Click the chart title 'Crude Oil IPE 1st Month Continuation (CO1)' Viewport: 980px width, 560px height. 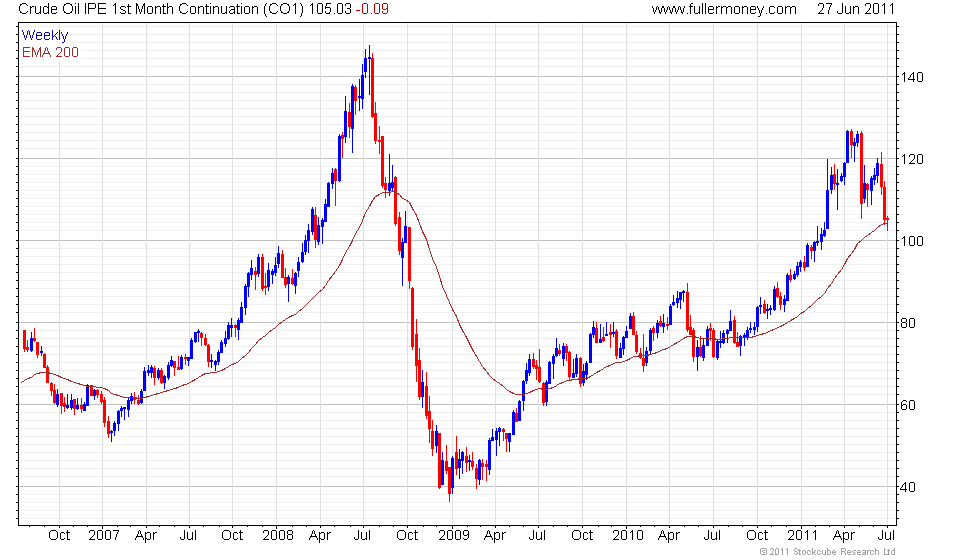(x=162, y=9)
